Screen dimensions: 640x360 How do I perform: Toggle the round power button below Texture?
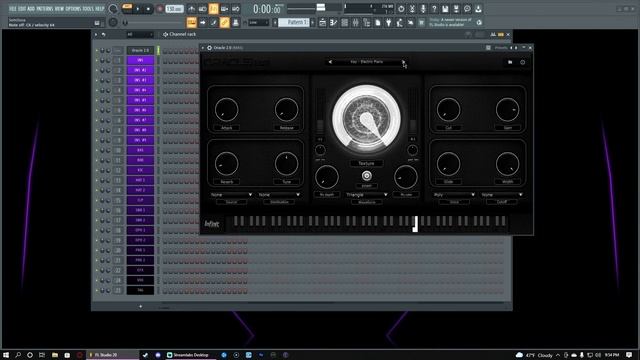367,176
